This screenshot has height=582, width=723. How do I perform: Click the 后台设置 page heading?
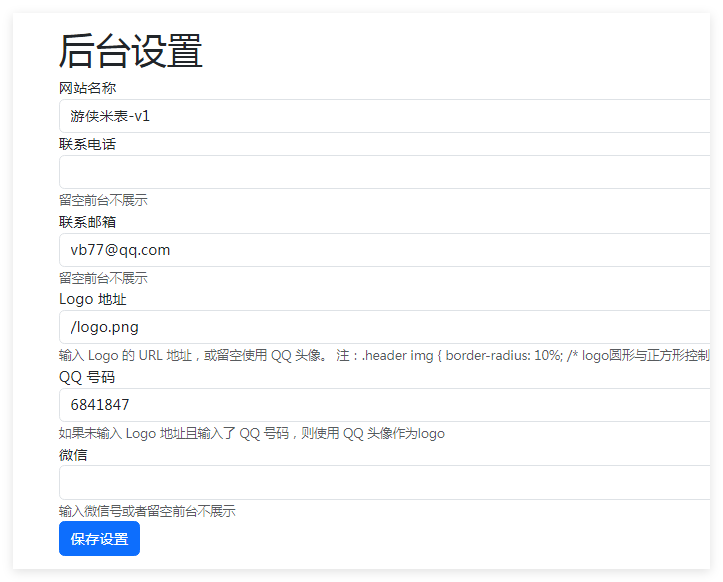pos(131,51)
